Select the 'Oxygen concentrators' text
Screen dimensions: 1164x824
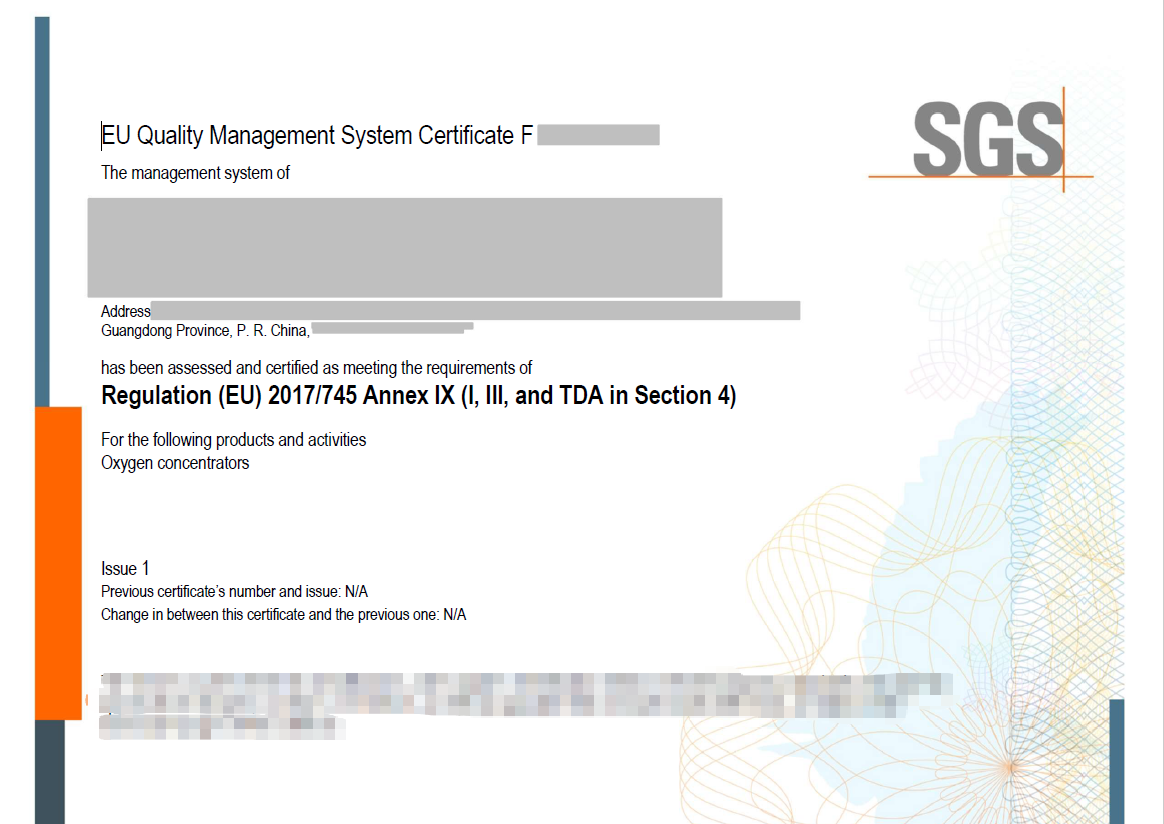point(175,463)
